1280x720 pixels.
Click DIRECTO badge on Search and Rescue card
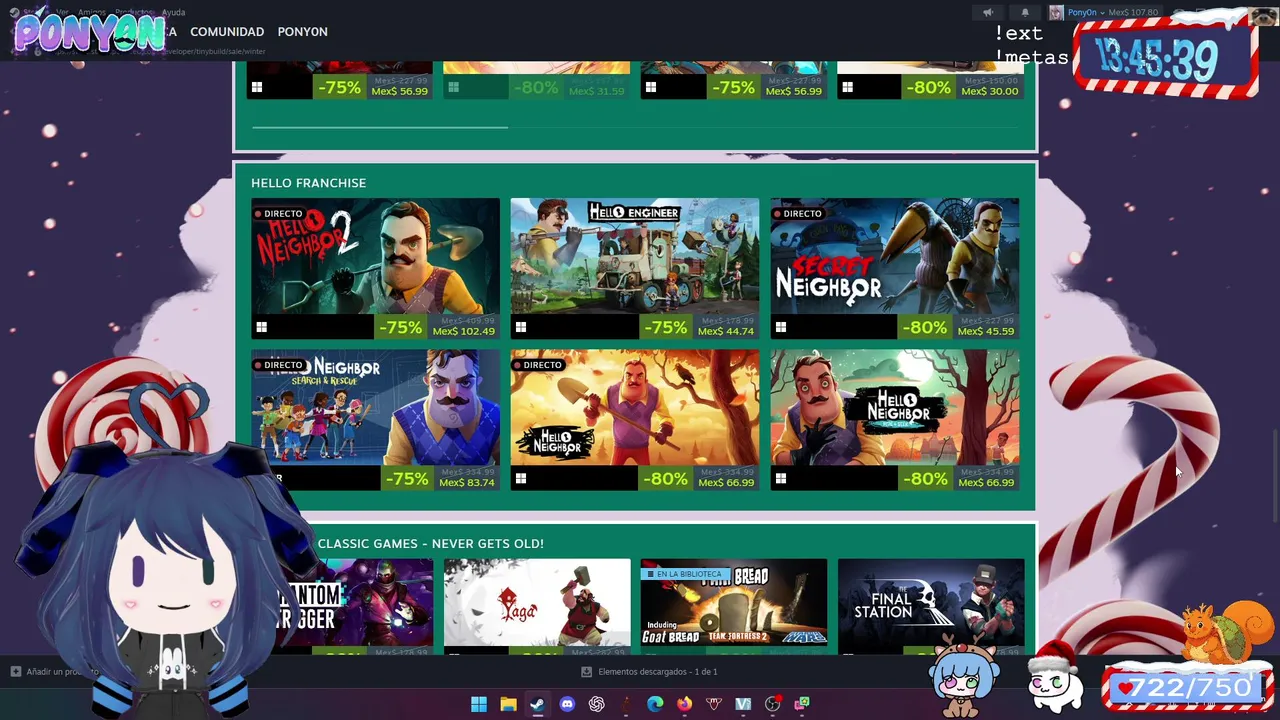coord(278,365)
